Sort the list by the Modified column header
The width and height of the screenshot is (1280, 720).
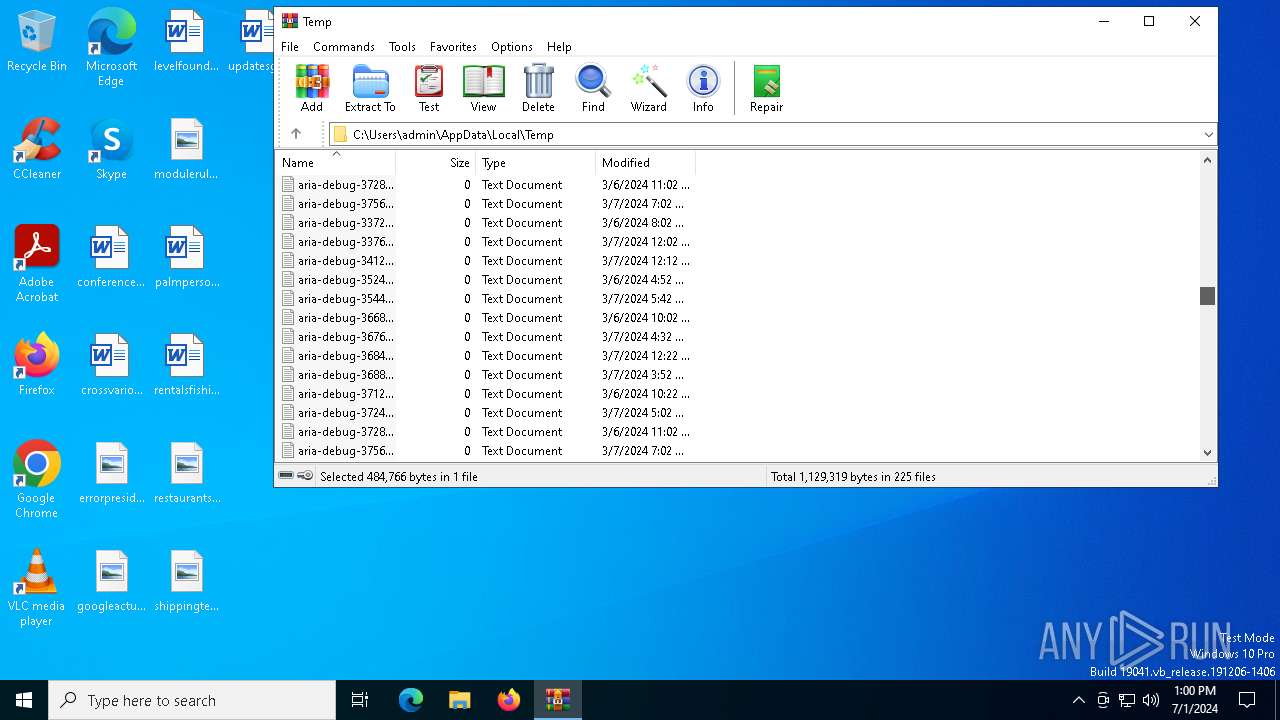[x=646, y=162]
